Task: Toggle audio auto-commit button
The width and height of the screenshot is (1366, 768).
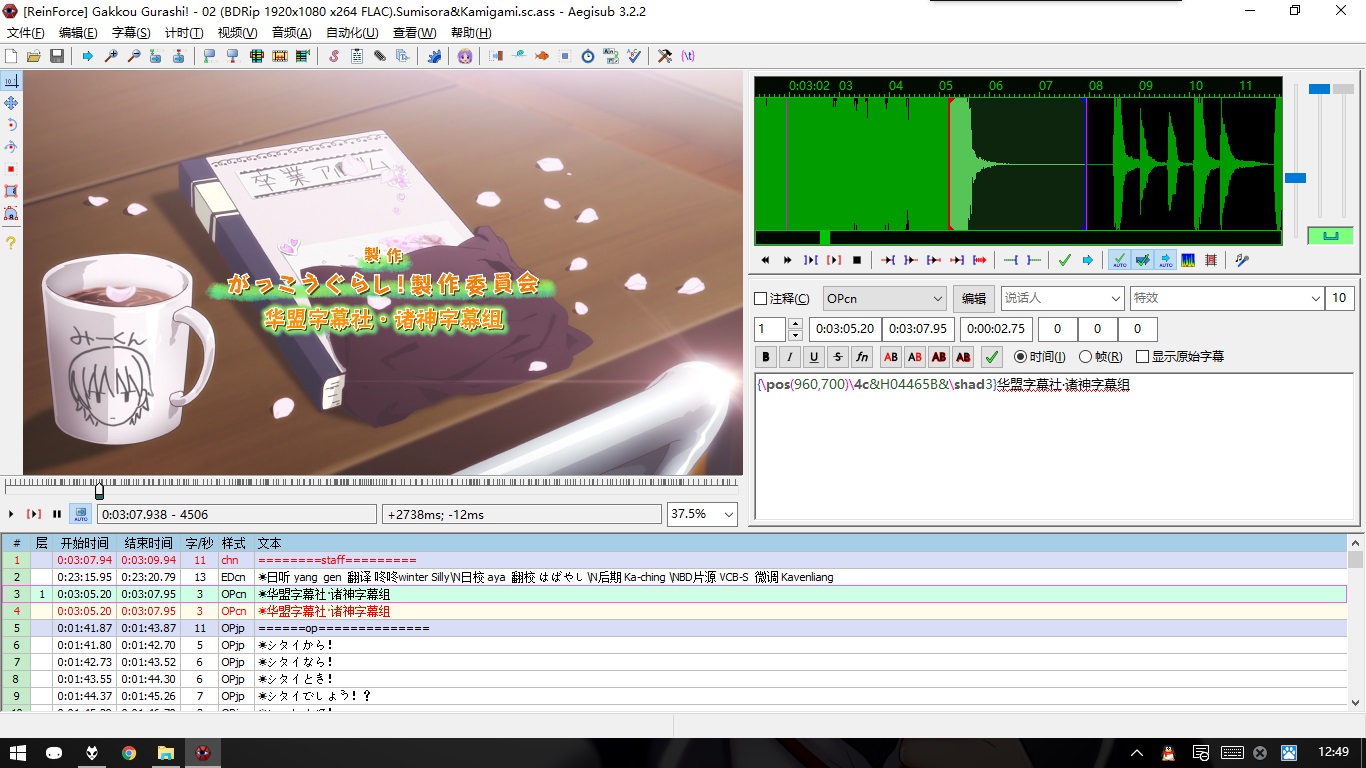Action: tap(1120, 260)
